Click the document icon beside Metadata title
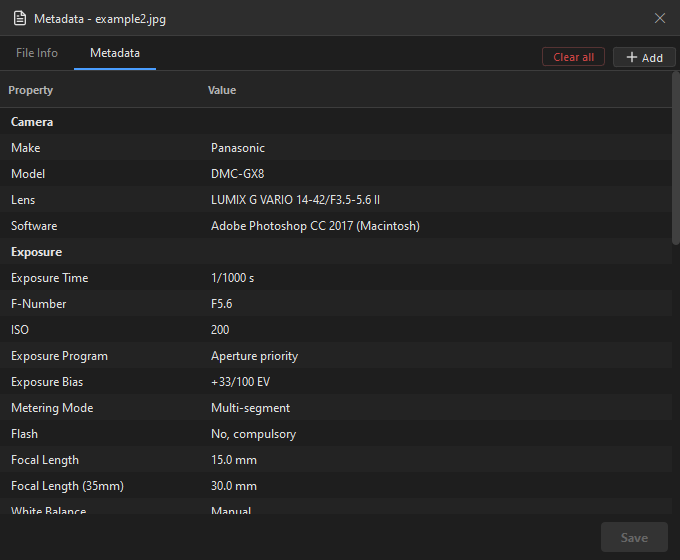 click(x=20, y=19)
